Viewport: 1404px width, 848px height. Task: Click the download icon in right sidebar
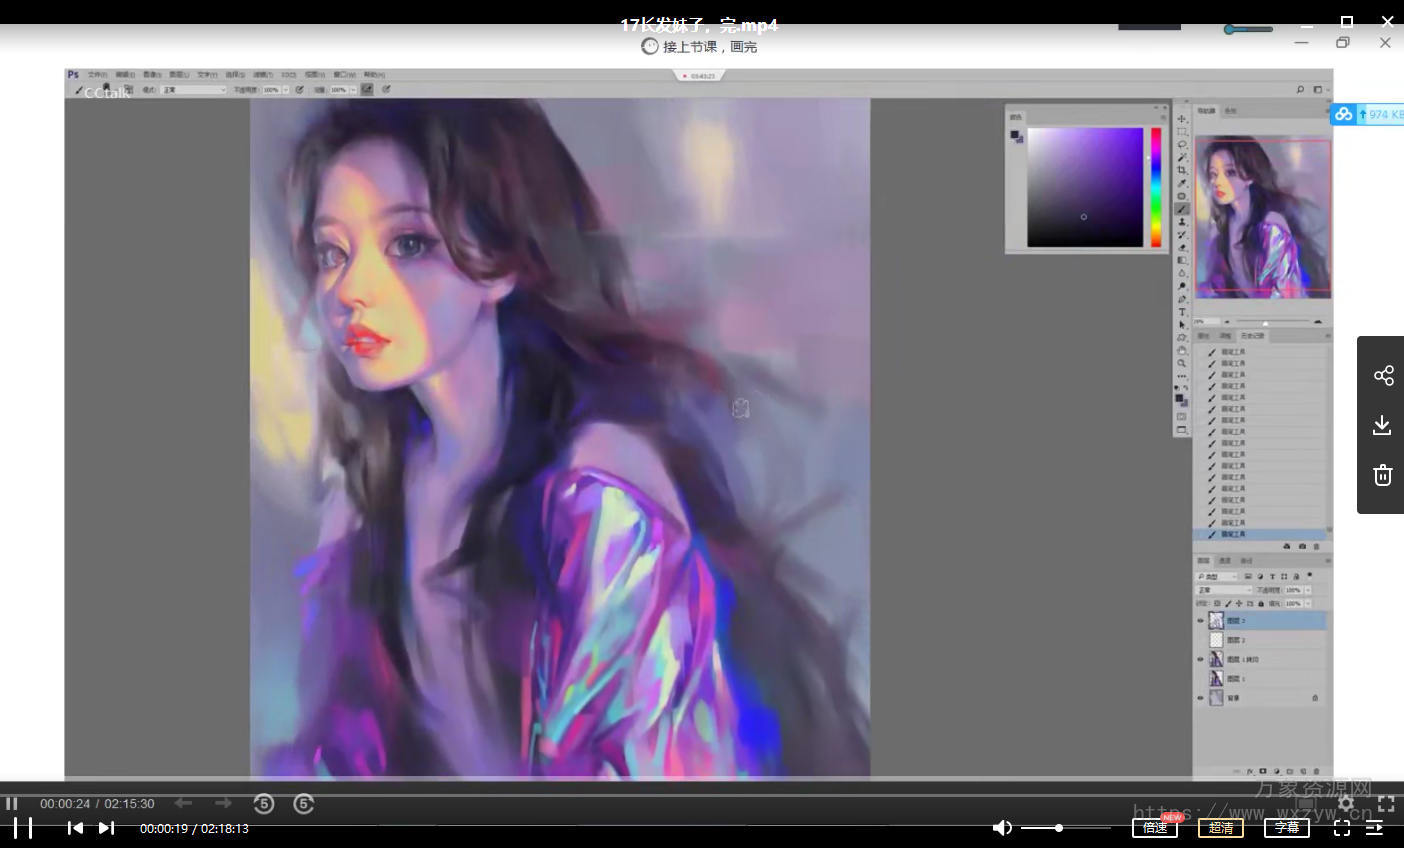coord(1382,426)
